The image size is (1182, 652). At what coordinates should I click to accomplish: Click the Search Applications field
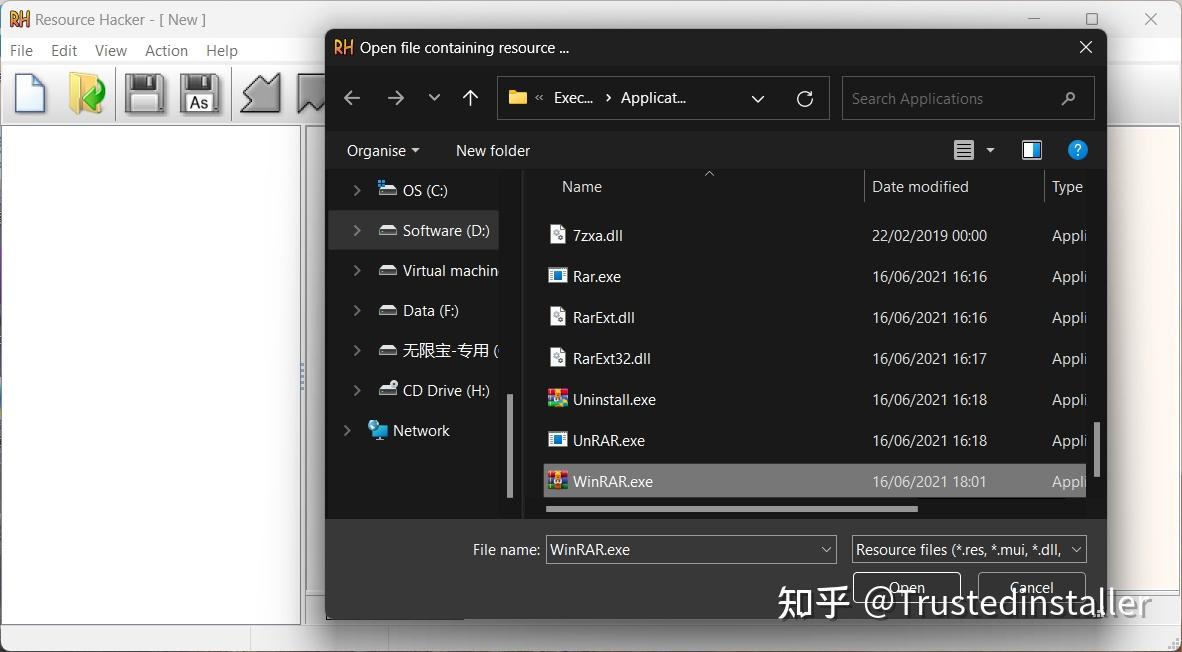coord(968,98)
